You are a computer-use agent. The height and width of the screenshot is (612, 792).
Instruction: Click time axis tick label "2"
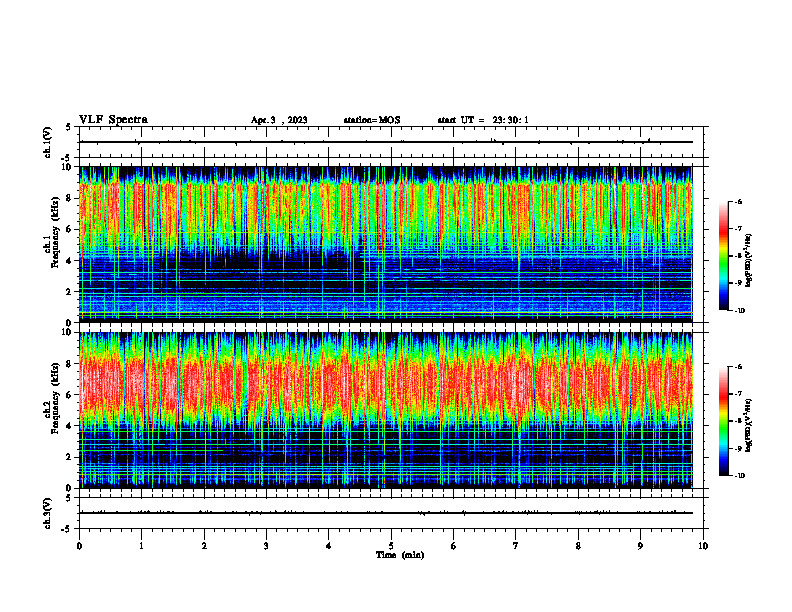click(204, 546)
